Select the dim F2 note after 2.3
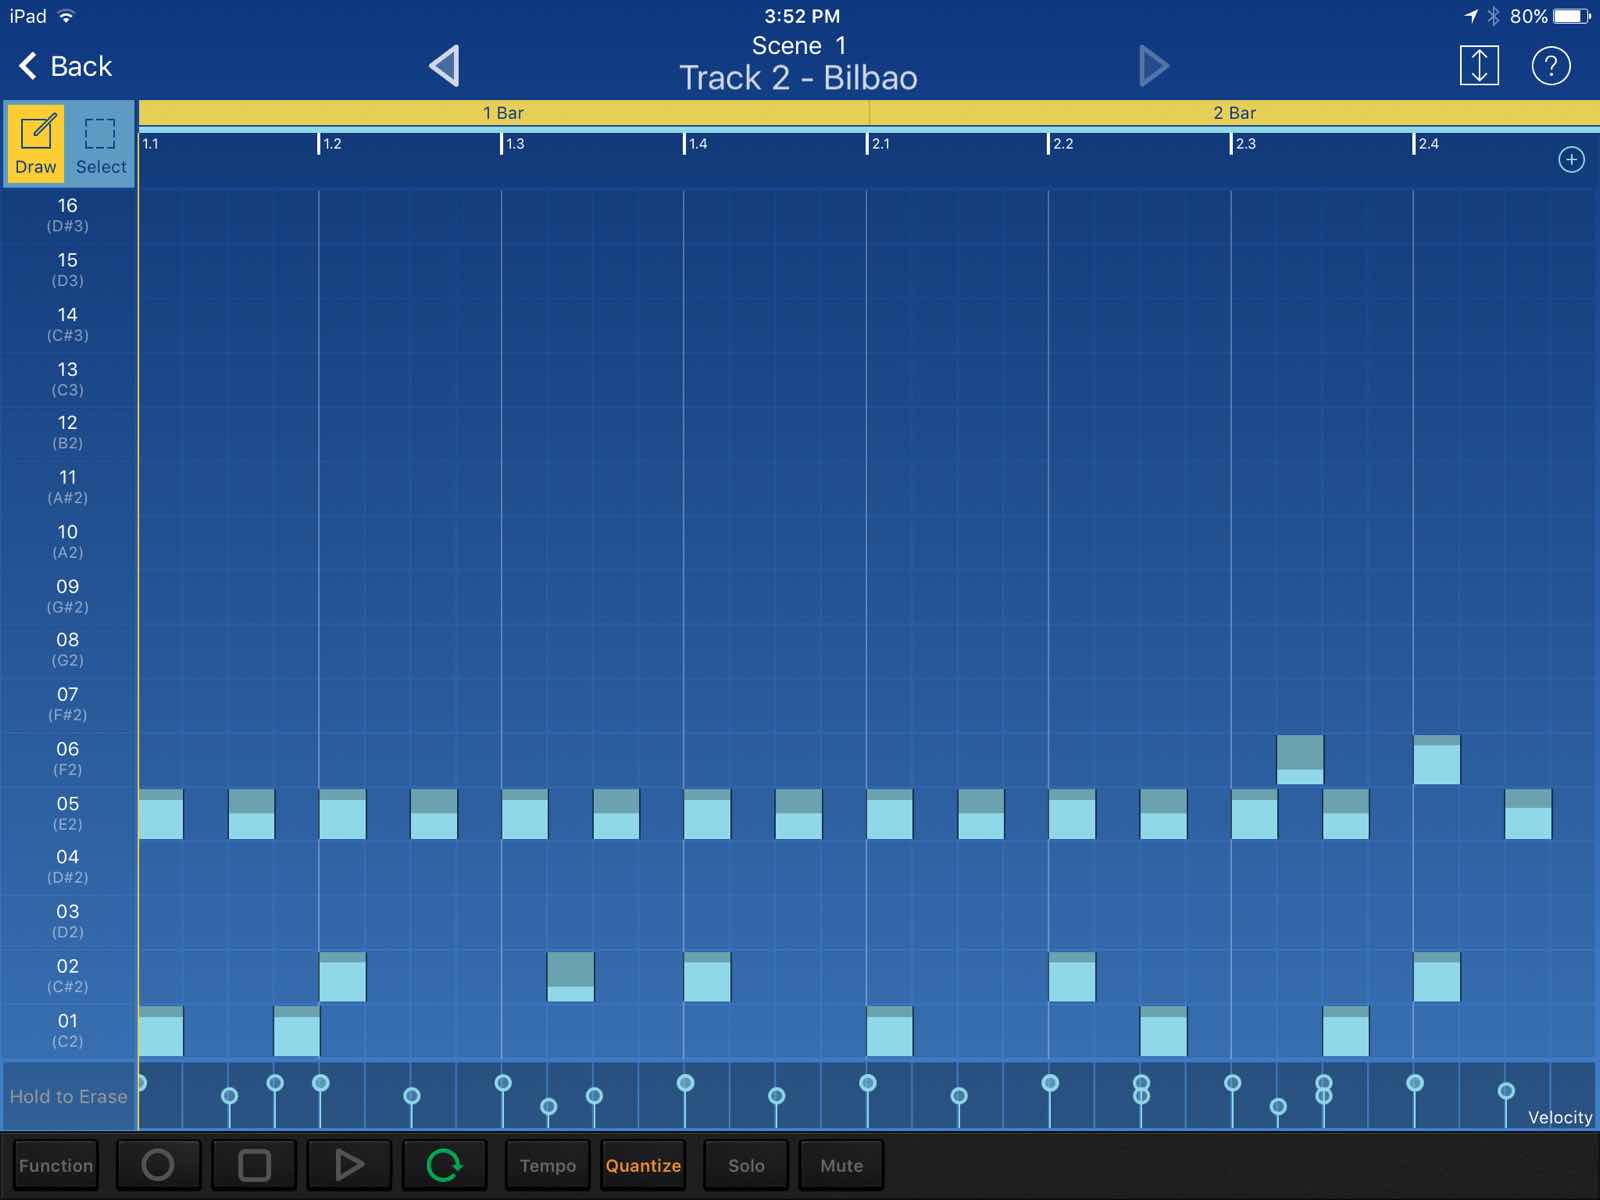The height and width of the screenshot is (1200, 1600). [x=1300, y=760]
